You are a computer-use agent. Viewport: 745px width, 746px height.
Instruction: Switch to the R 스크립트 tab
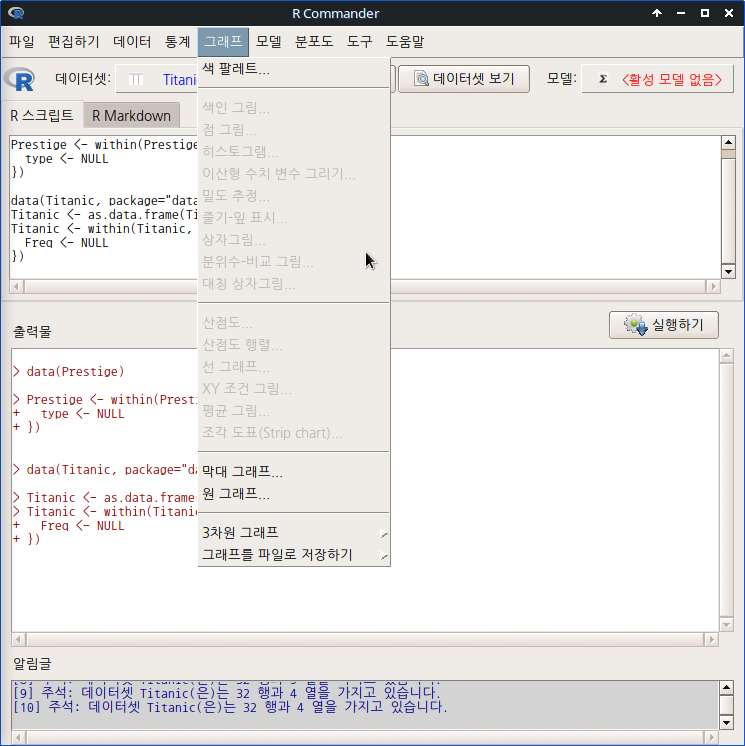[42, 116]
